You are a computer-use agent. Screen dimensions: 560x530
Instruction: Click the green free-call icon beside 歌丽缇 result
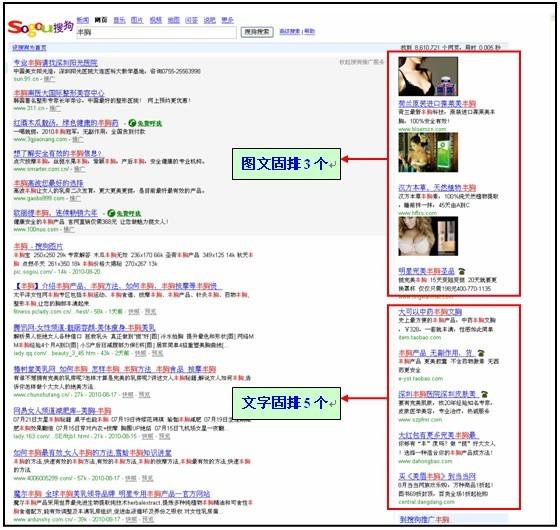[x=124, y=213]
